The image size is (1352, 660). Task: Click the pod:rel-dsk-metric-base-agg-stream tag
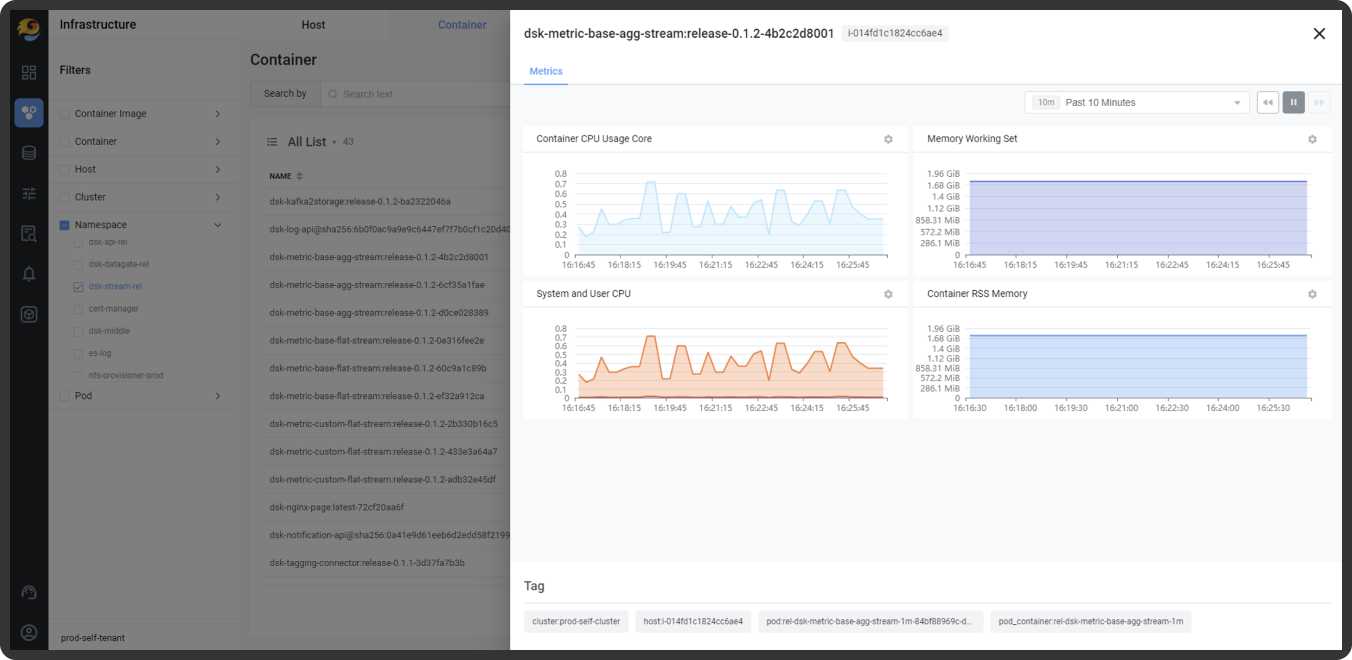[x=871, y=621]
